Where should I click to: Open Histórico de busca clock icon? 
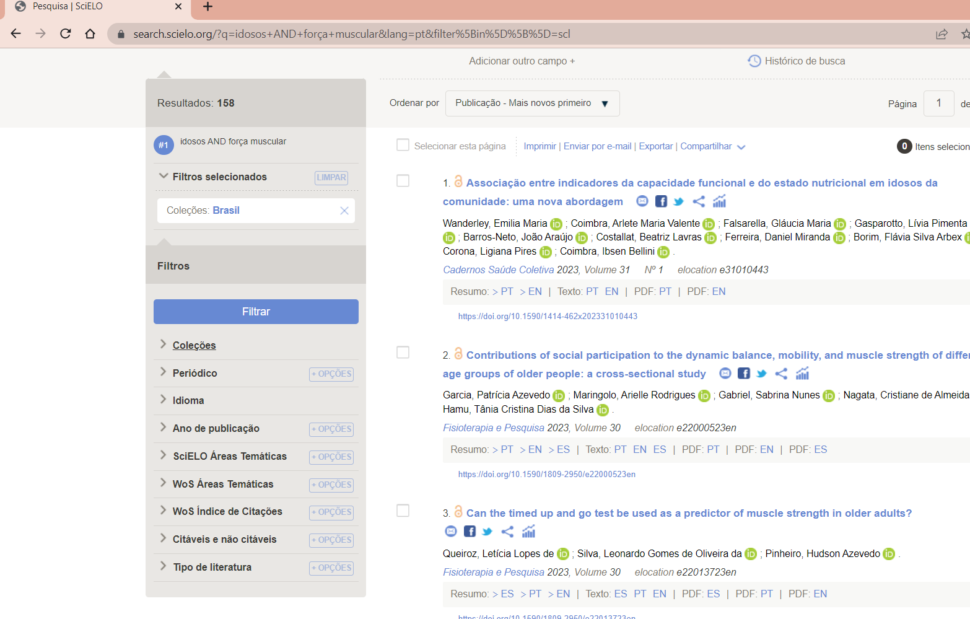pyautogui.click(x=754, y=61)
